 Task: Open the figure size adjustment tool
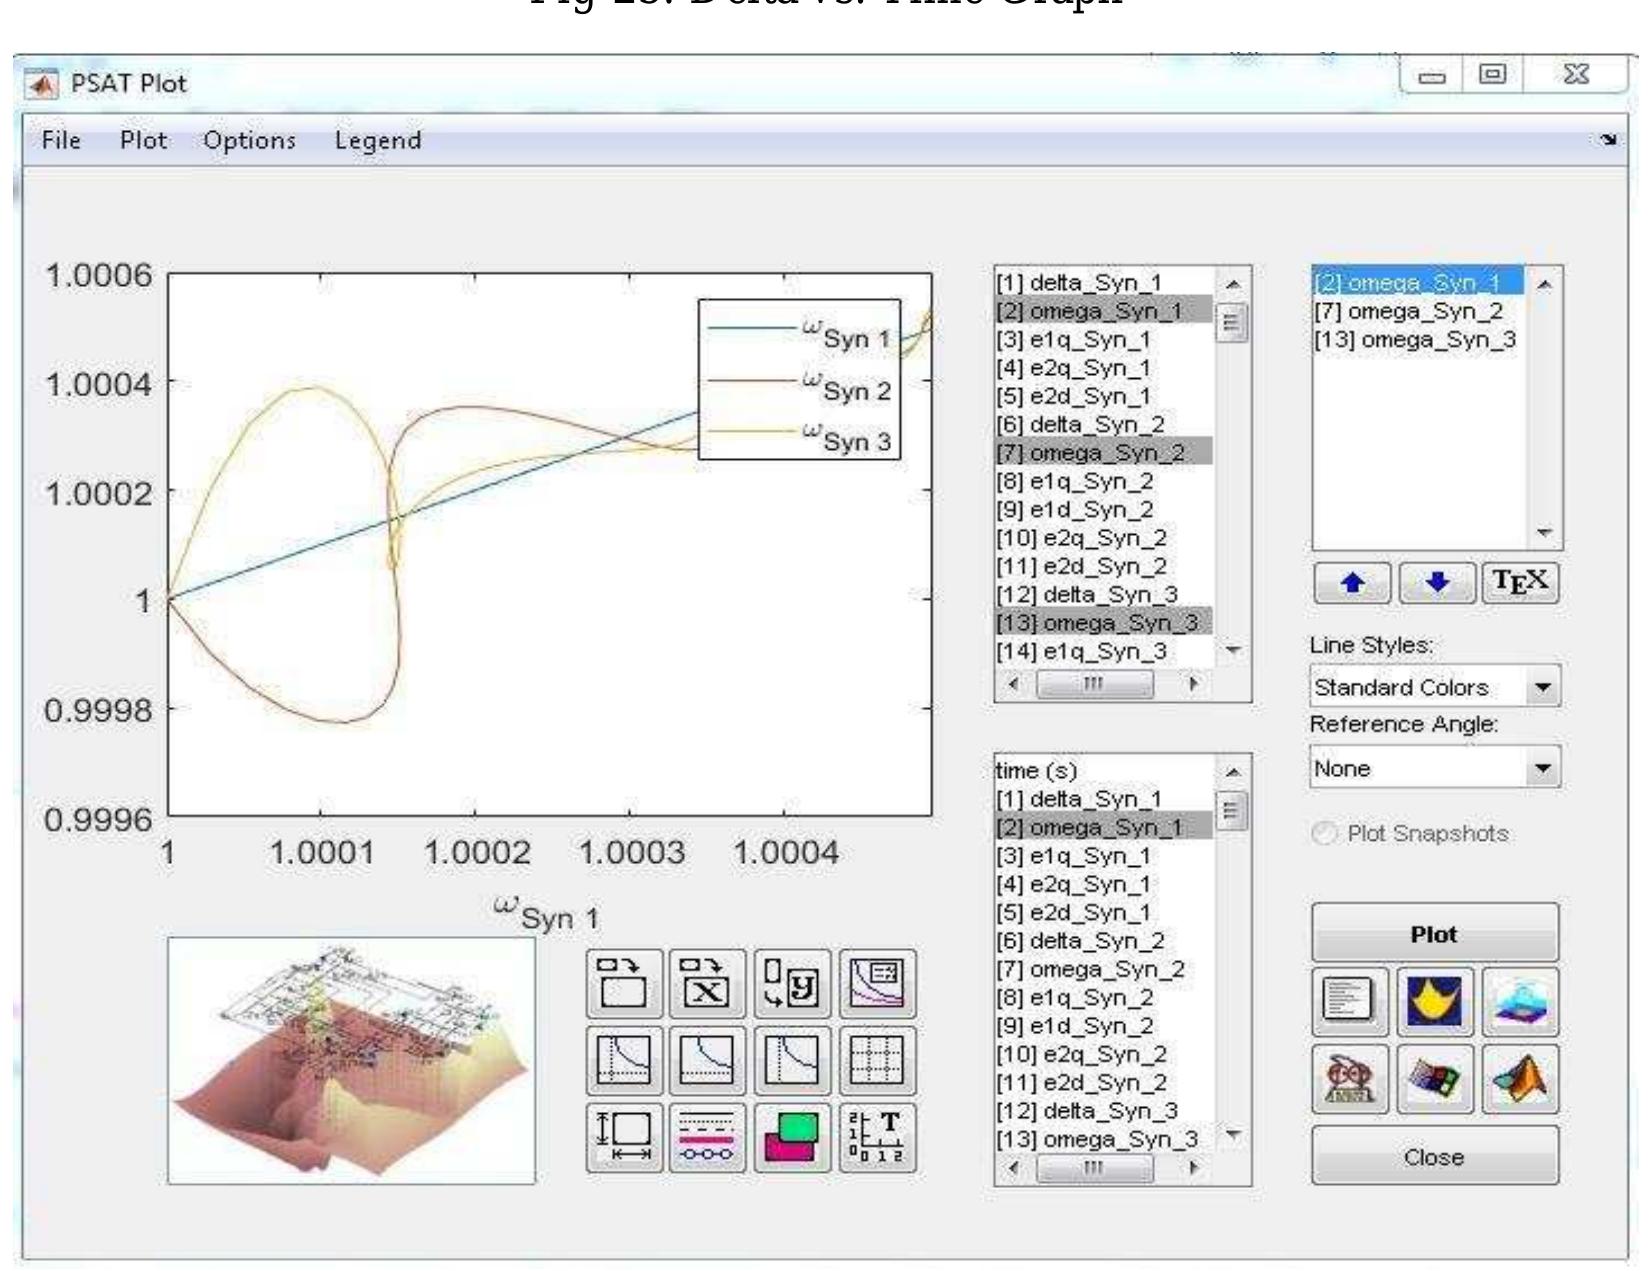tap(625, 1135)
